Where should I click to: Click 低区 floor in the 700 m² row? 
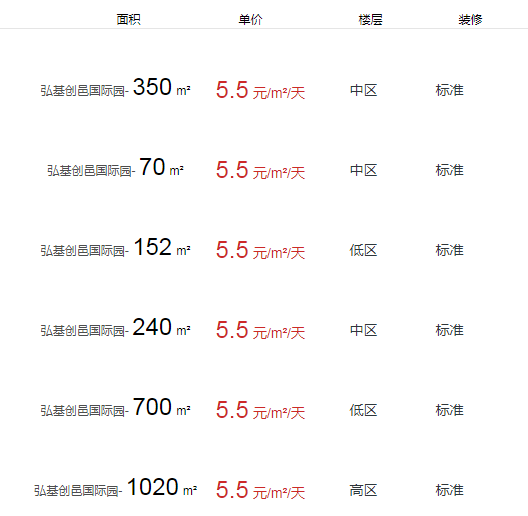363,410
